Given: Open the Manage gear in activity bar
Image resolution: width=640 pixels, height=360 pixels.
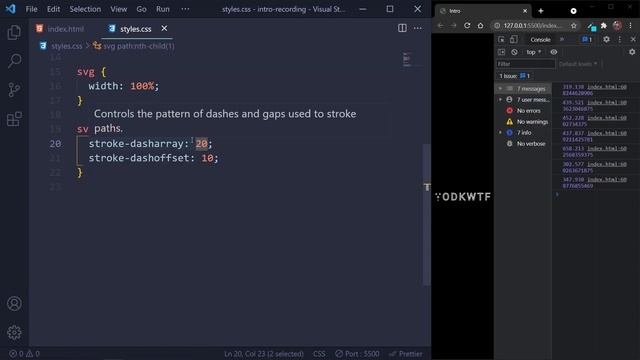Looking at the screenshot, I should tap(14, 333).
